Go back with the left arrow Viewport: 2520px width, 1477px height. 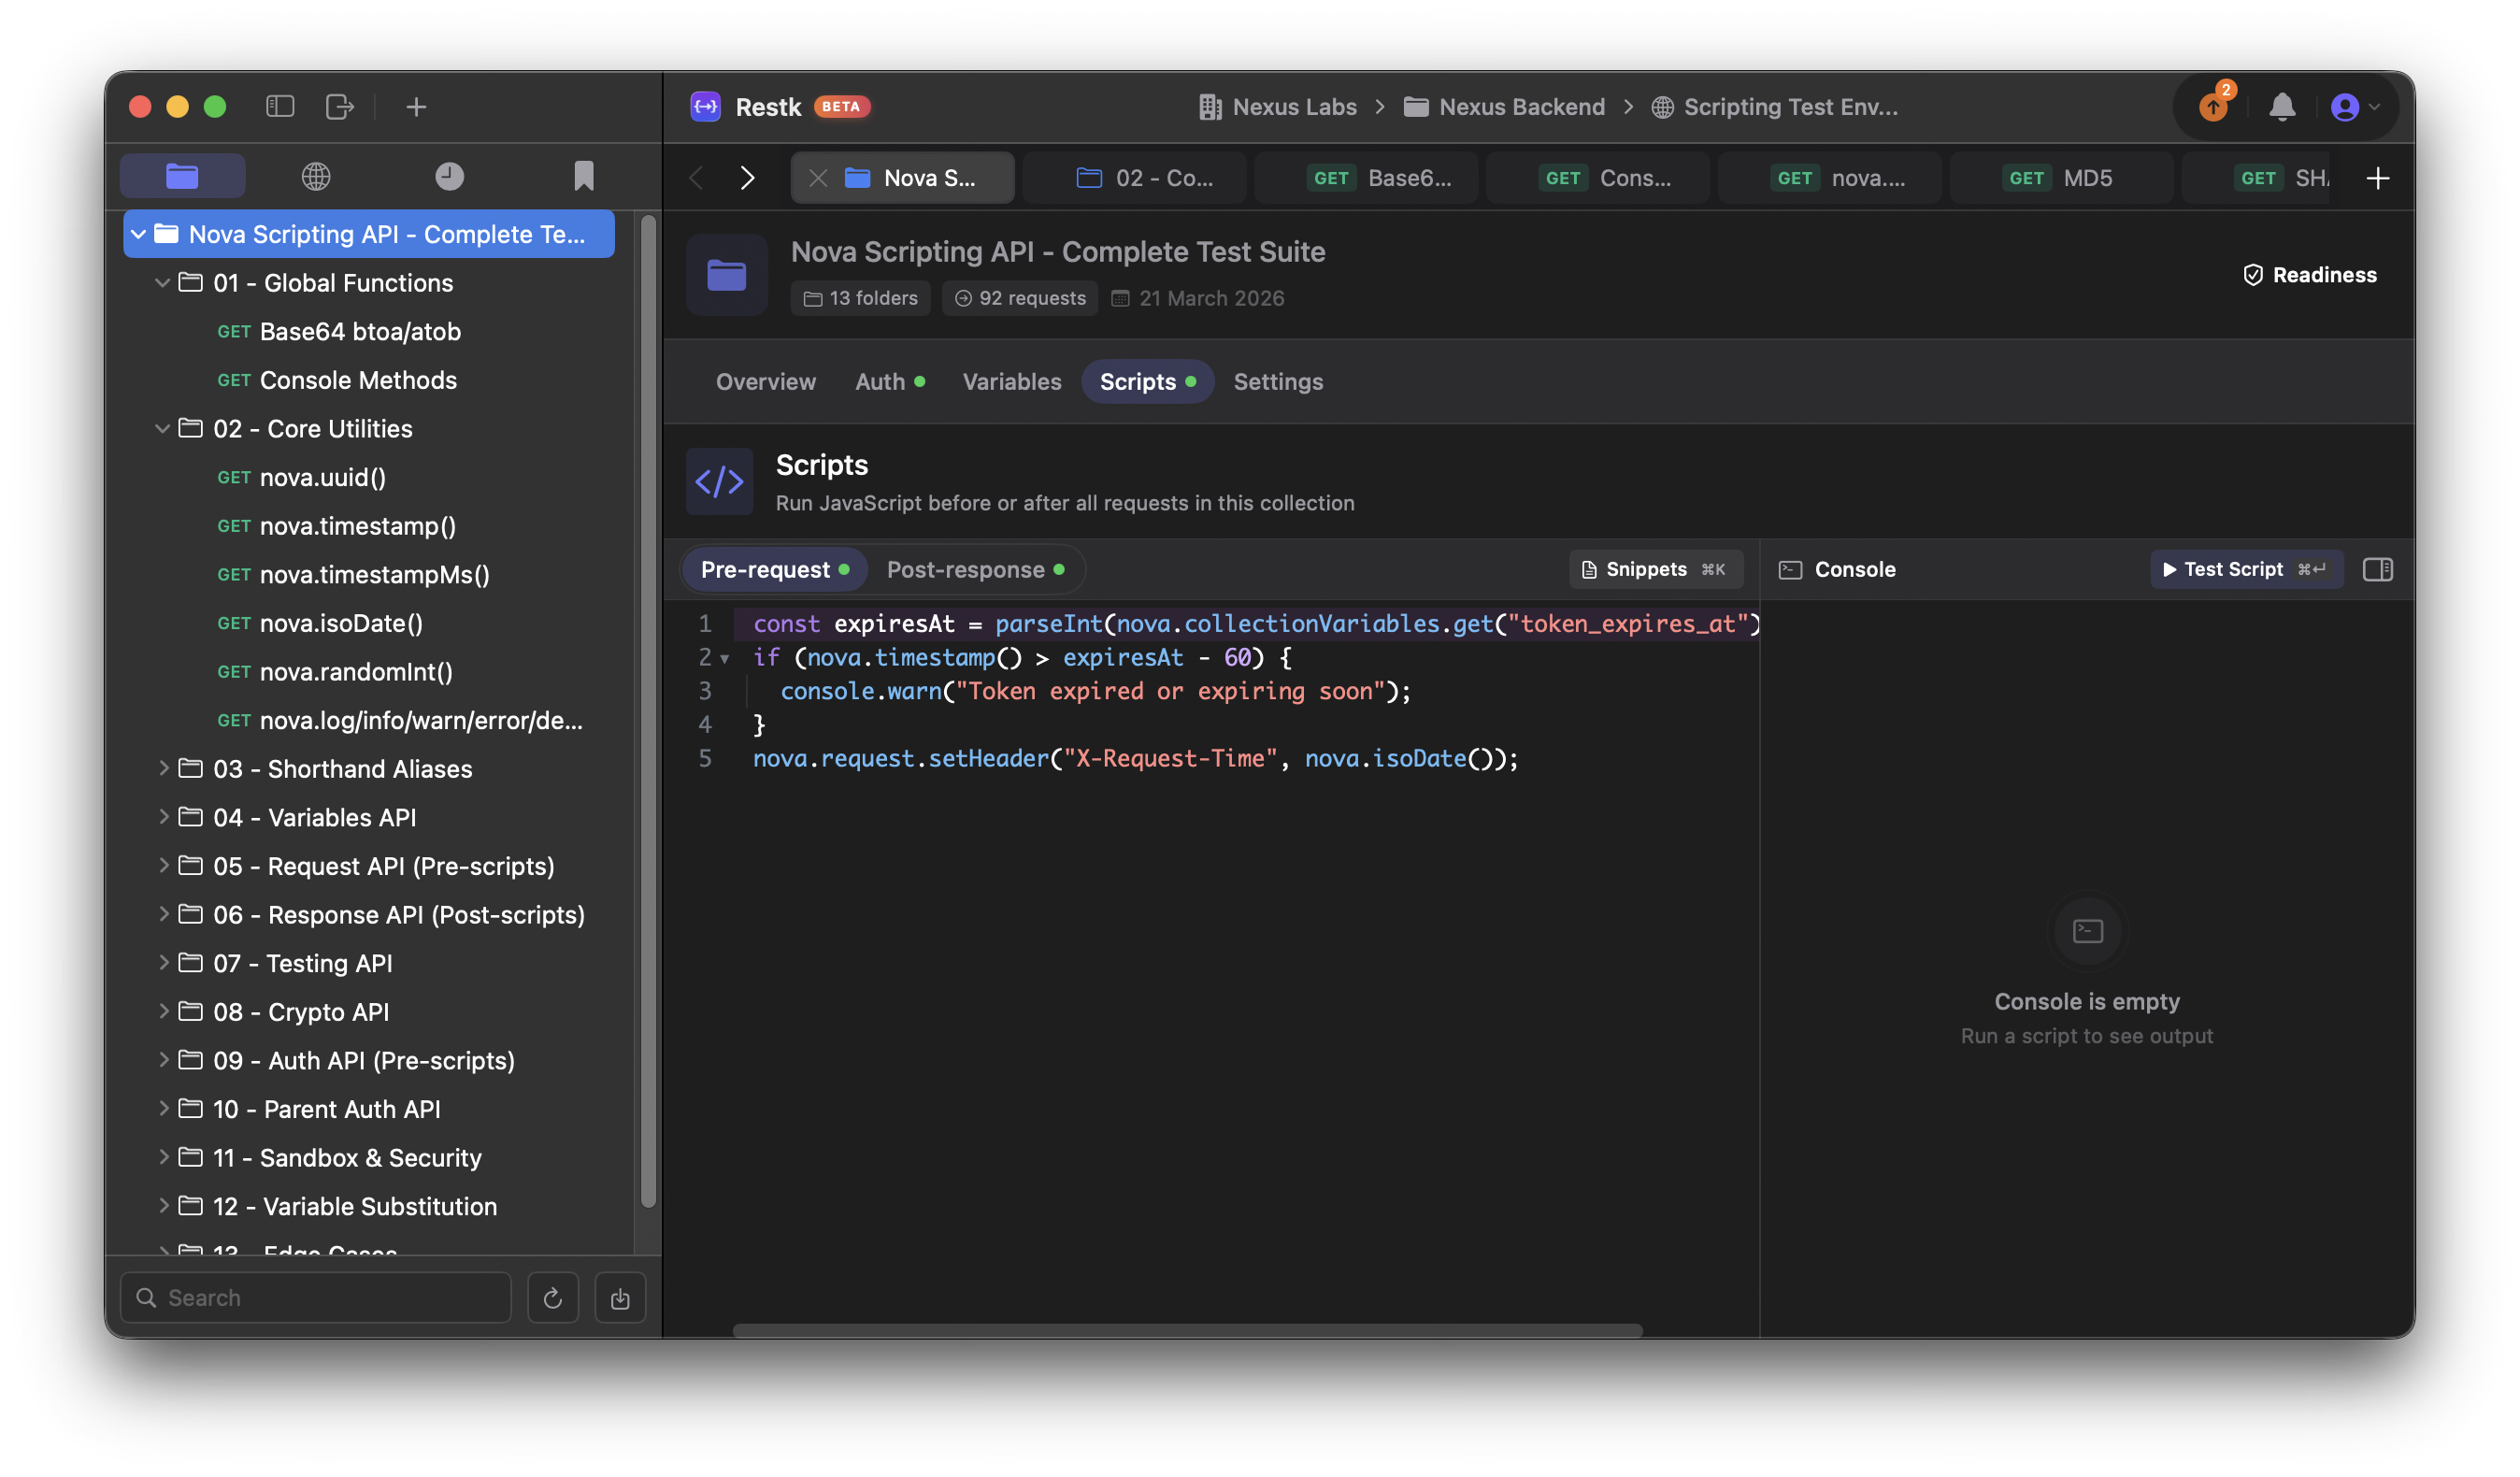pos(697,178)
